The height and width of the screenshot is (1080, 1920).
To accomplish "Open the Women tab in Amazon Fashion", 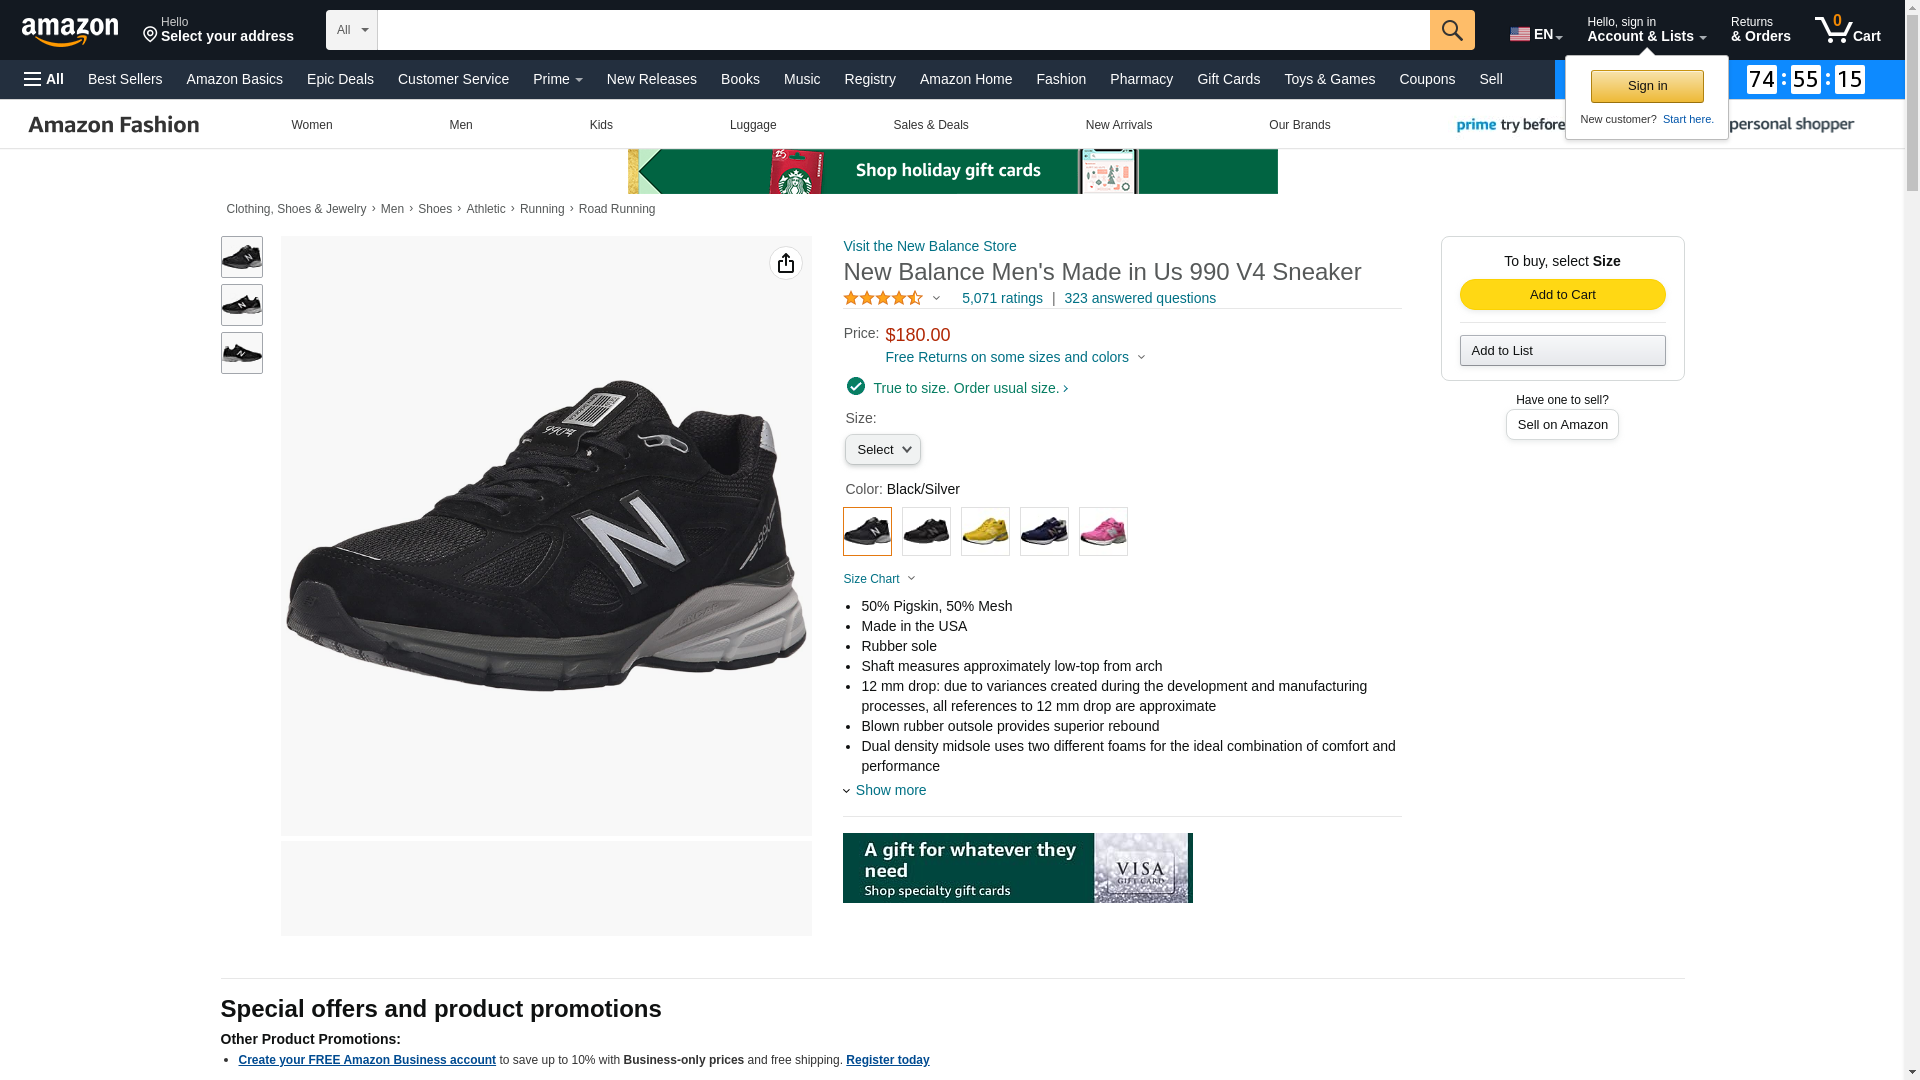I will [x=311, y=125].
